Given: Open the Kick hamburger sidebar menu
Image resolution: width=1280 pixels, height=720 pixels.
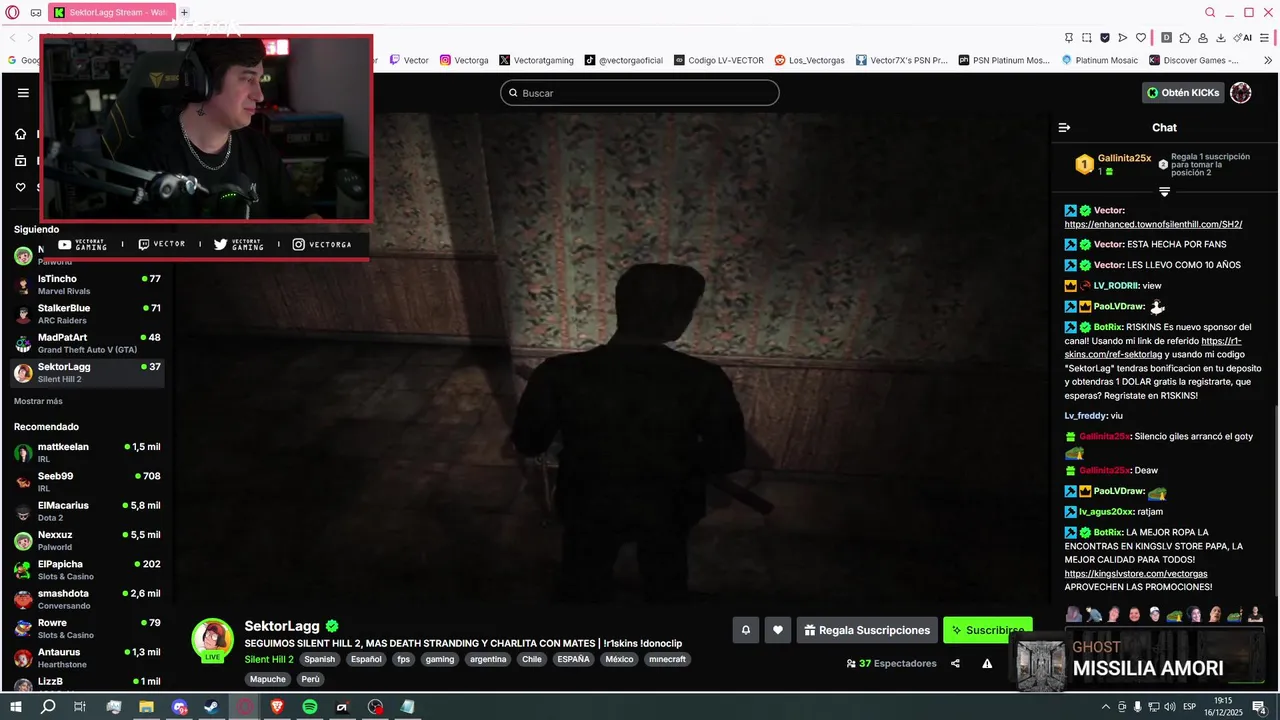Looking at the screenshot, I should point(23,93).
